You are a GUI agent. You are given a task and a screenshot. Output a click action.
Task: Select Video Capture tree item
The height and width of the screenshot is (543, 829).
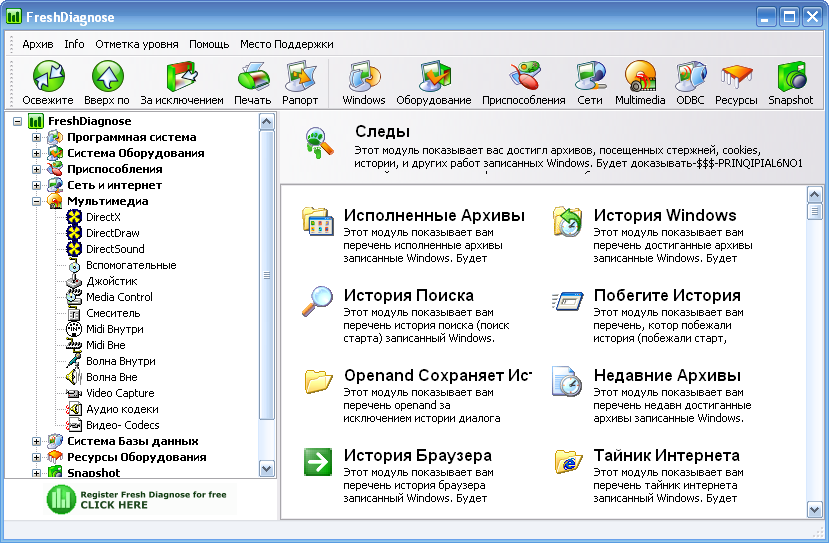click(120, 393)
